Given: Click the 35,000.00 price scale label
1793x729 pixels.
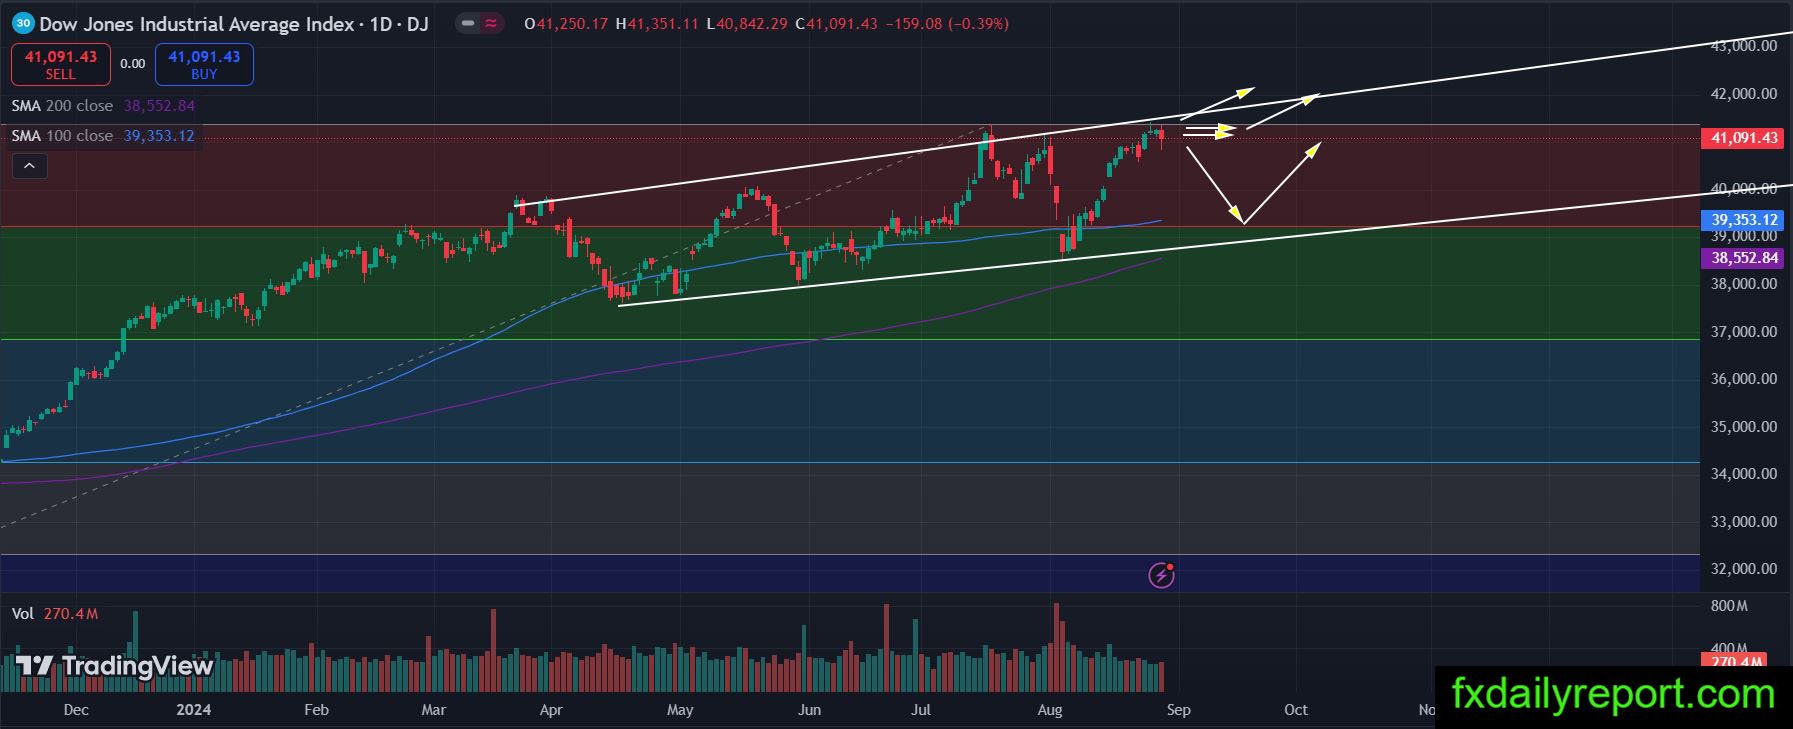Looking at the screenshot, I should click(1744, 426).
